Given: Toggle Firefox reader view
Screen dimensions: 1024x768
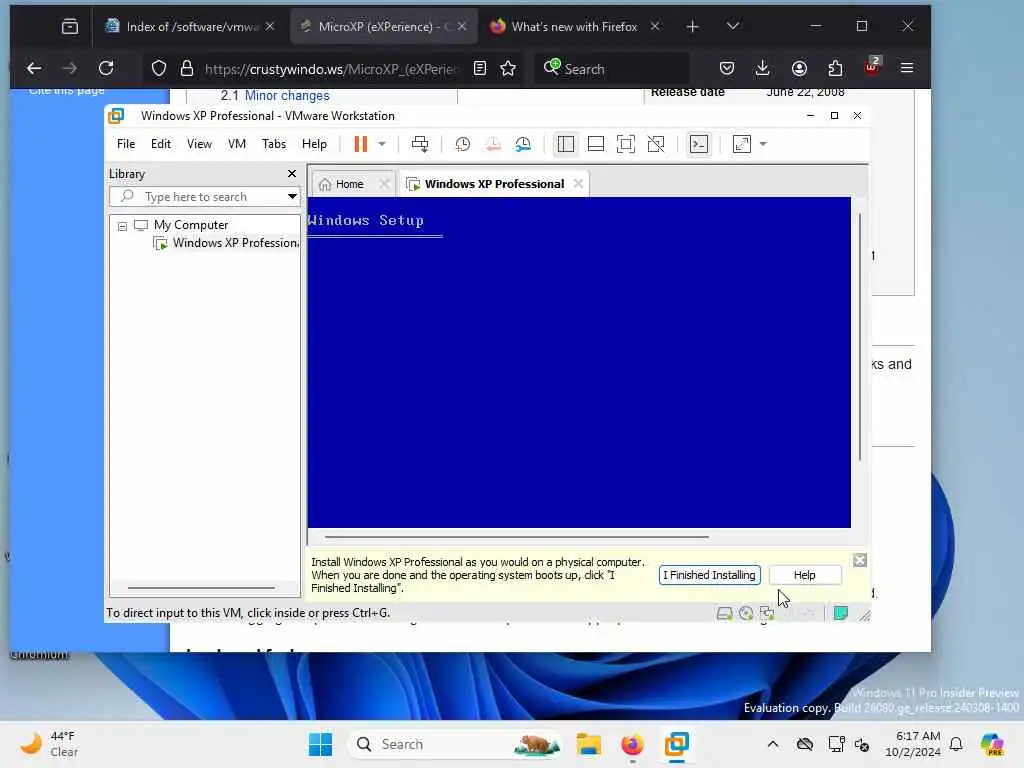Looking at the screenshot, I should point(480,68).
